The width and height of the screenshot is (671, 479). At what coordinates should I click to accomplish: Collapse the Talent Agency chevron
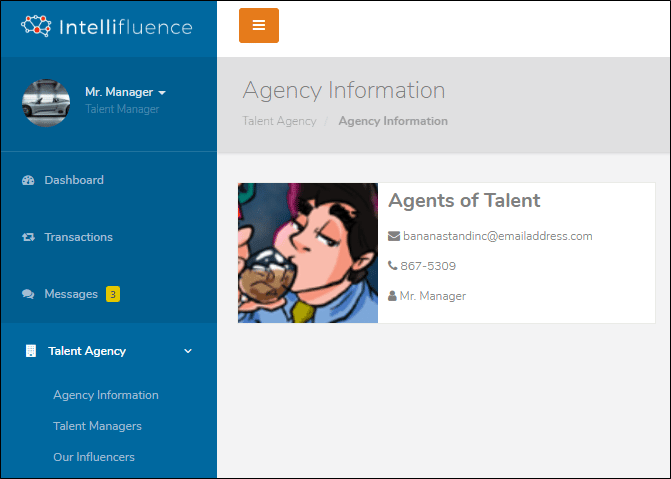(x=188, y=351)
